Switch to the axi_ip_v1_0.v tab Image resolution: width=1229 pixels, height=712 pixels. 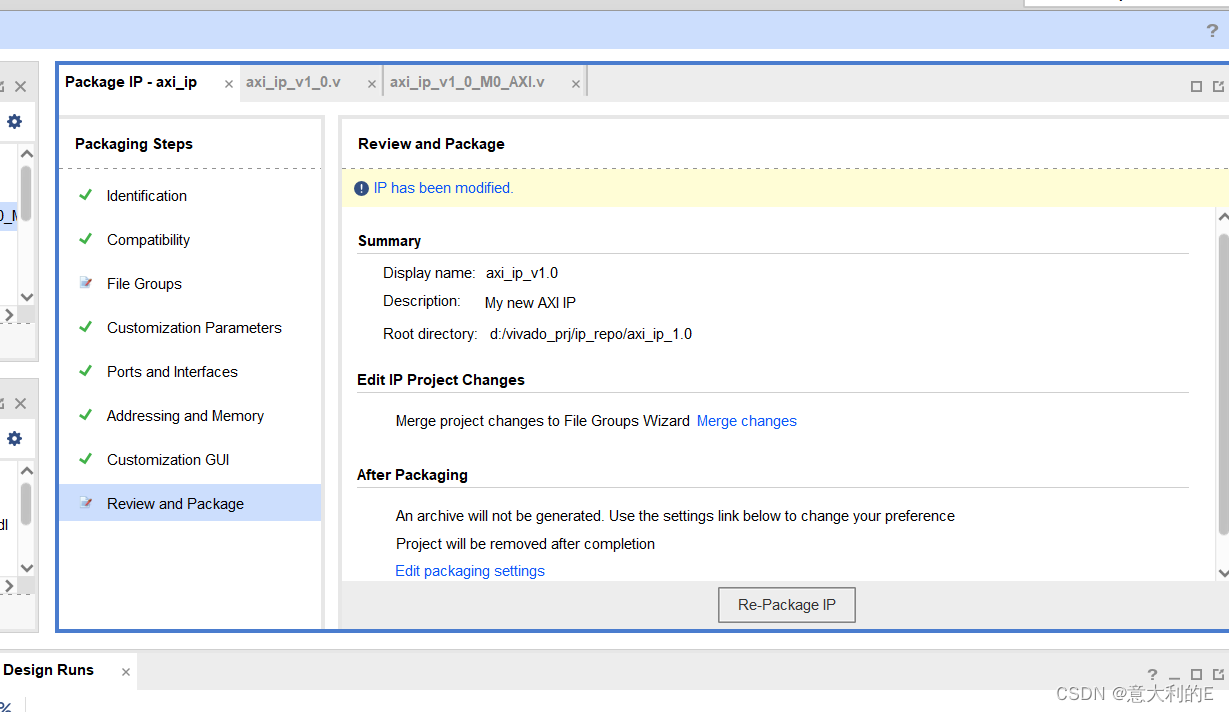pyautogui.click(x=294, y=82)
